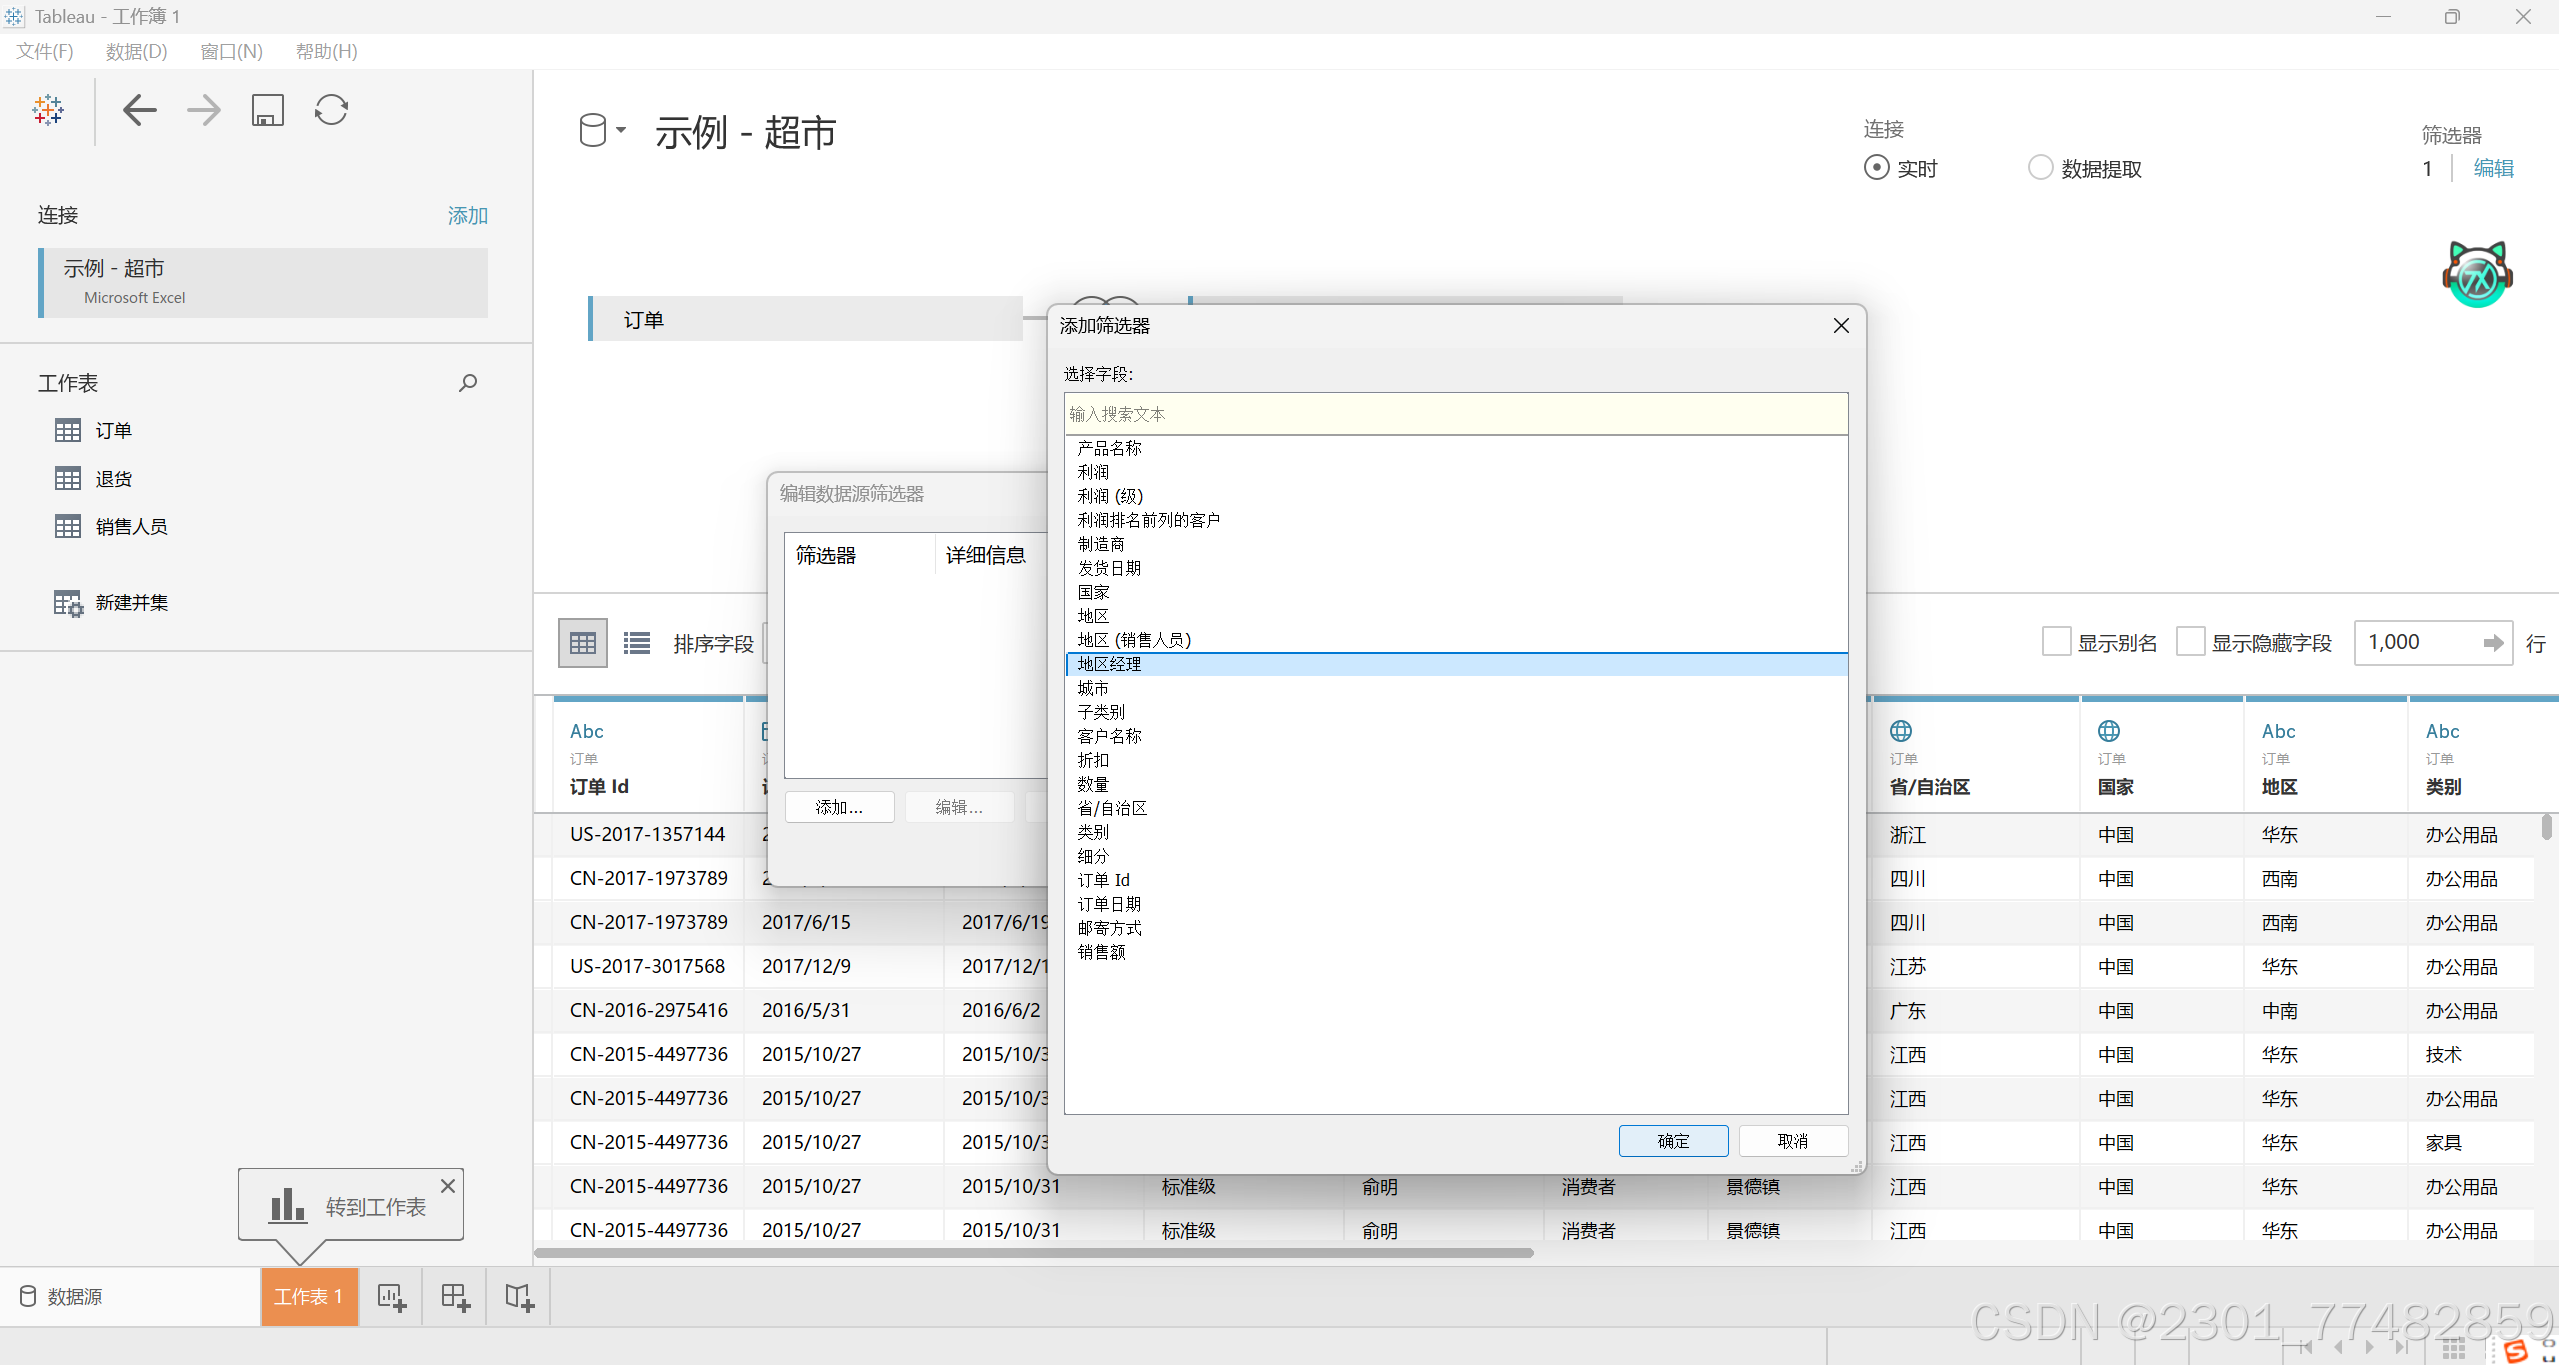Click 确定 in the add filter dialog
2559x1365 pixels.
pos(1673,1141)
